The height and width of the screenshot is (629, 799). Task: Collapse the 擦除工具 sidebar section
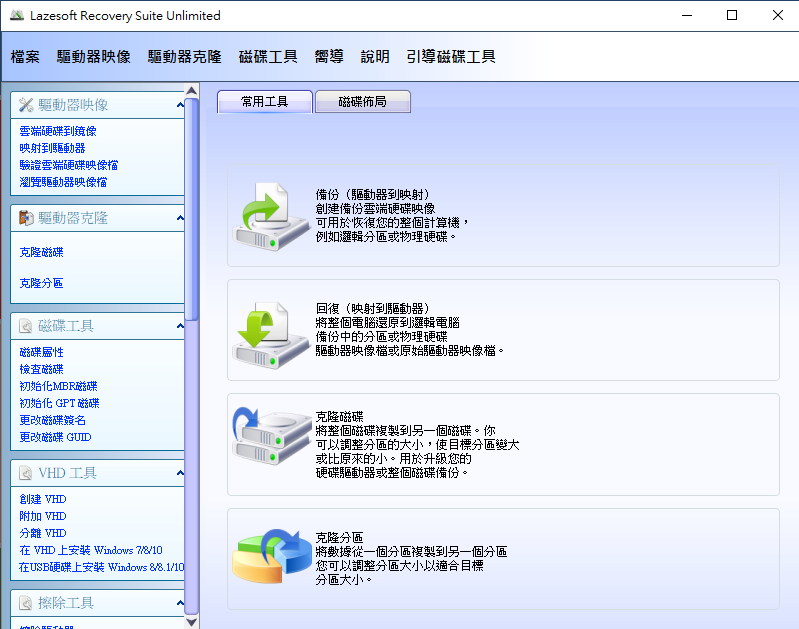[180, 604]
